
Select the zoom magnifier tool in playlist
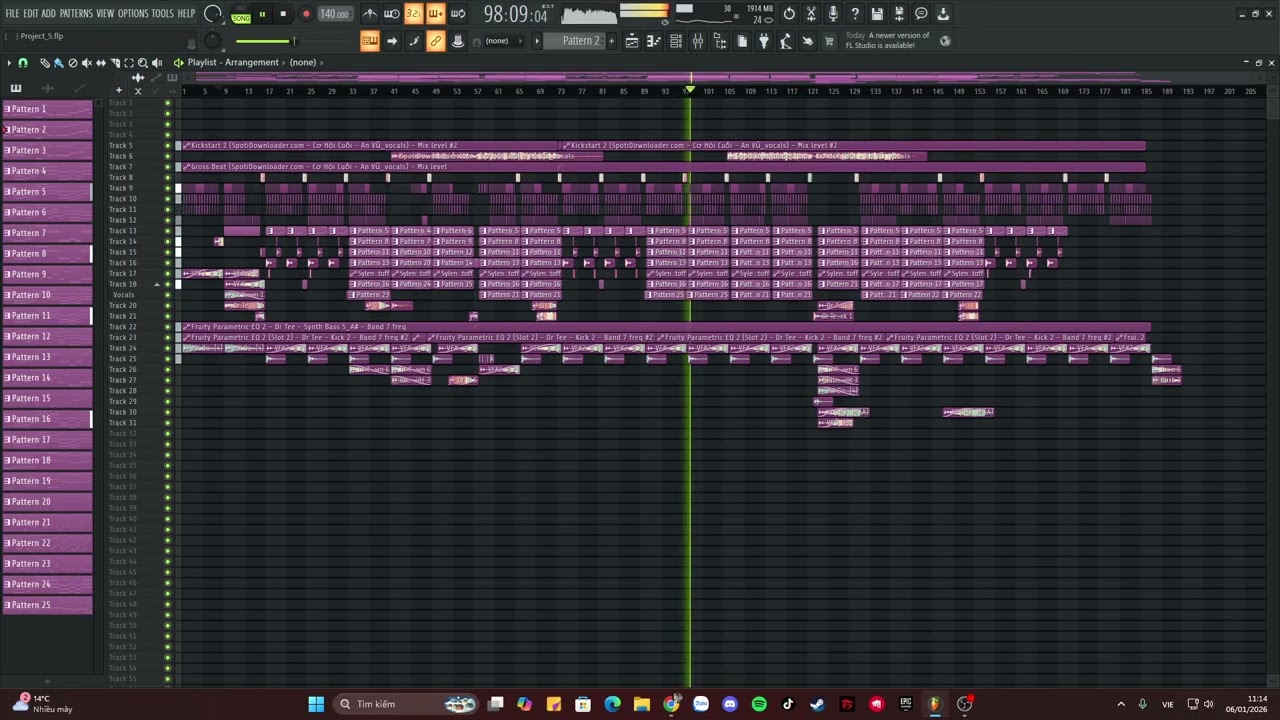(x=142, y=62)
